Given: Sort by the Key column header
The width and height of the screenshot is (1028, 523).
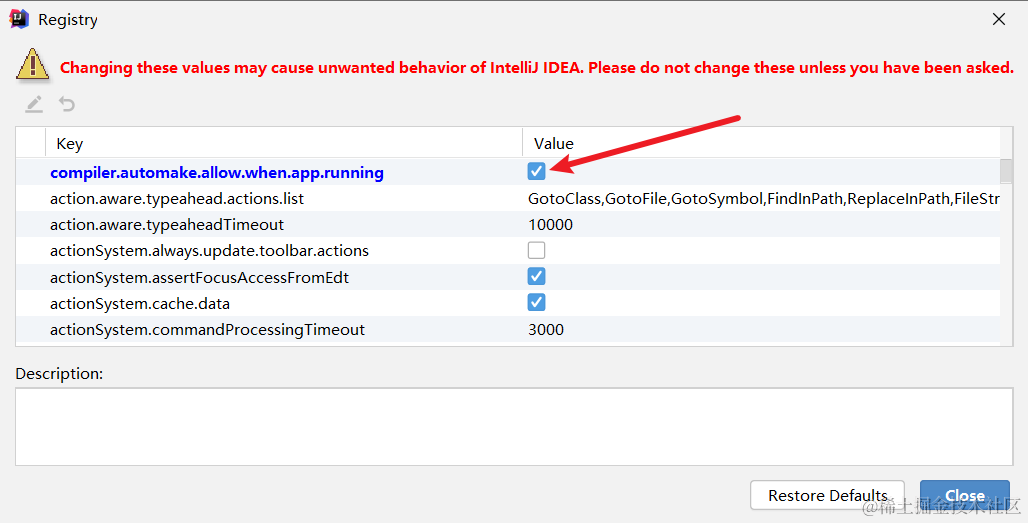Looking at the screenshot, I should [x=284, y=143].
